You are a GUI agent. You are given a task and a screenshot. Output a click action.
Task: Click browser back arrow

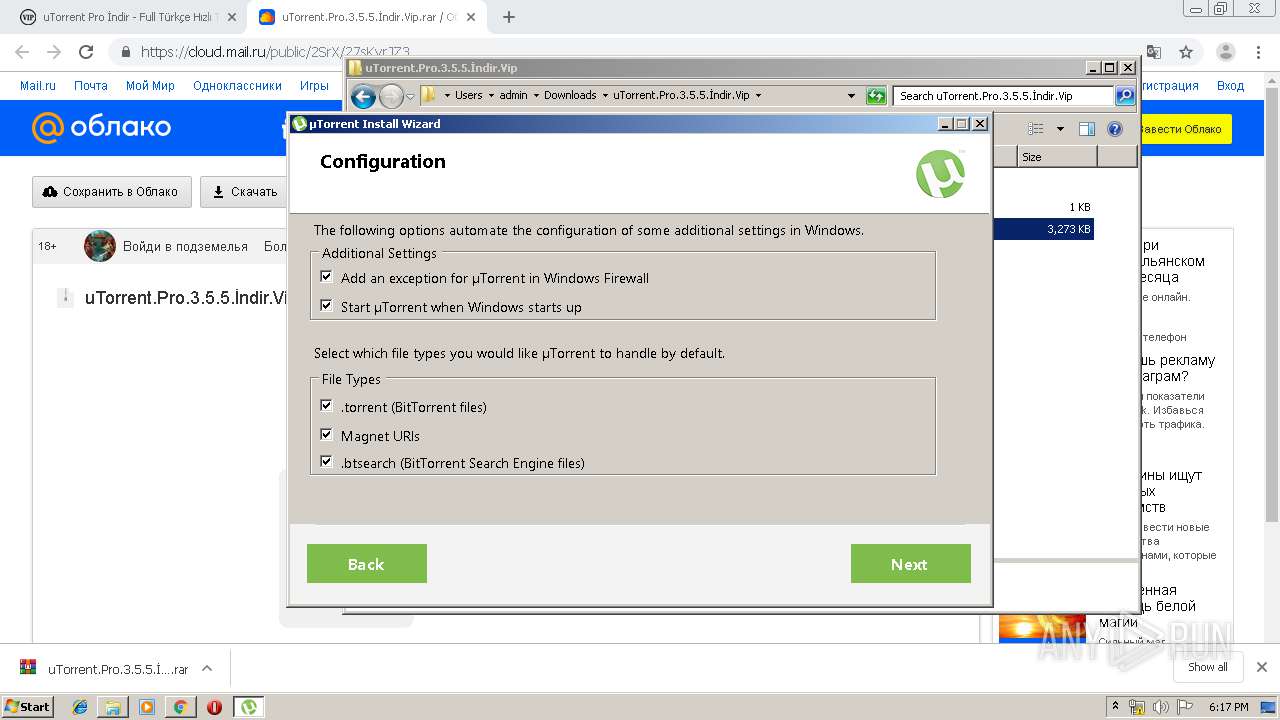click(x=22, y=52)
